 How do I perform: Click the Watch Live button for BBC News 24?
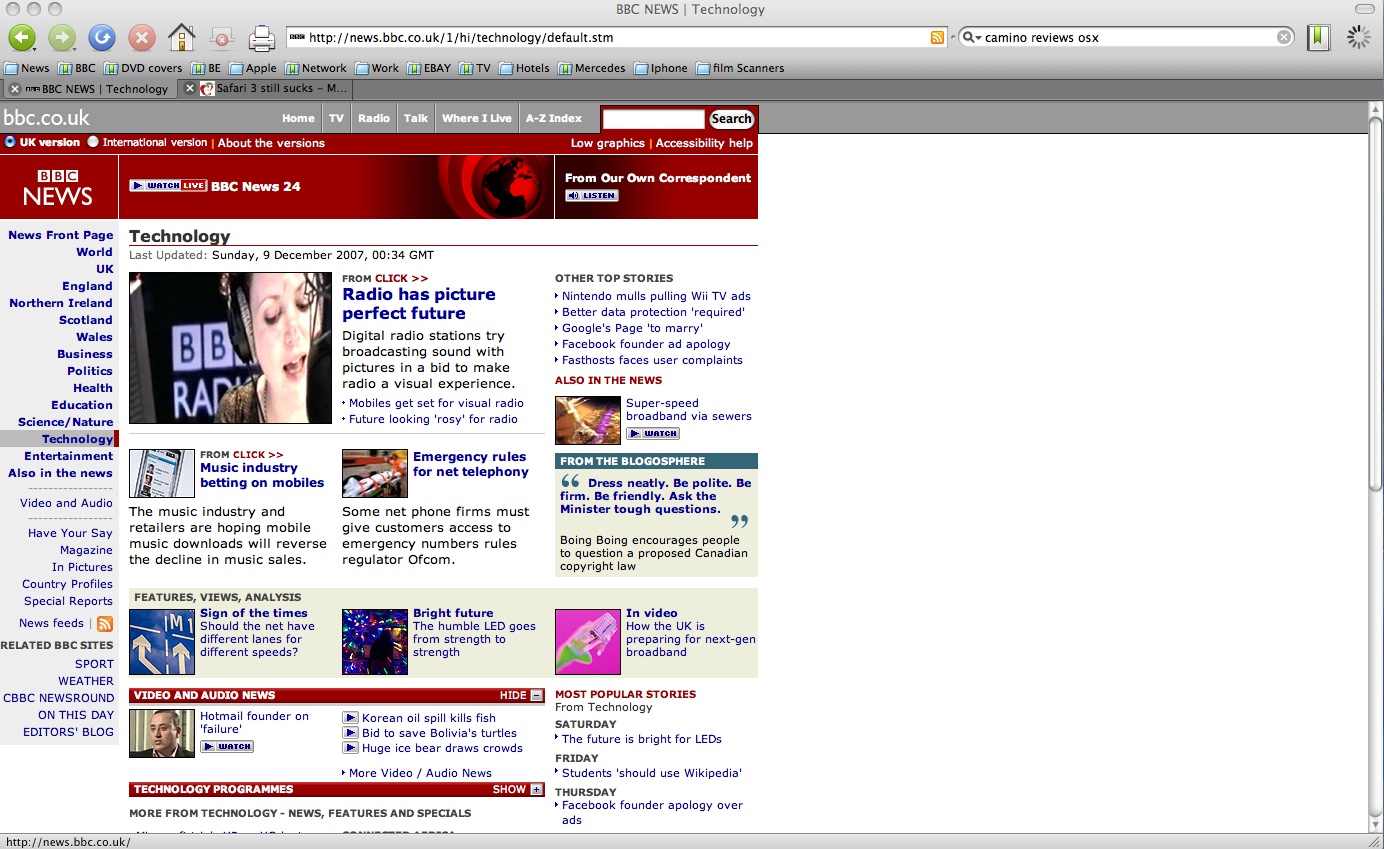click(x=168, y=186)
